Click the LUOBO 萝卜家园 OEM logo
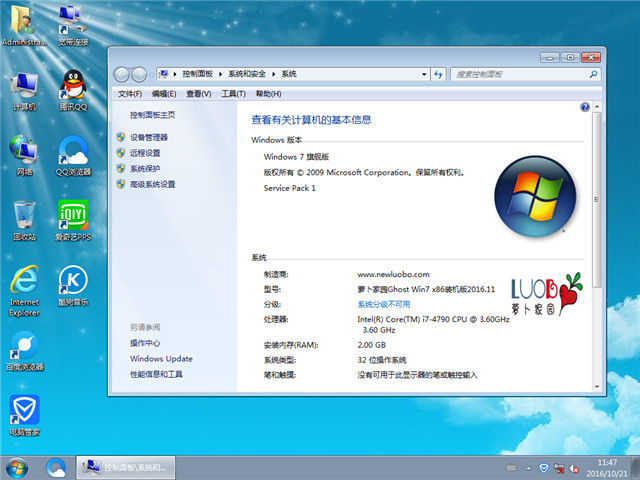 [546, 295]
